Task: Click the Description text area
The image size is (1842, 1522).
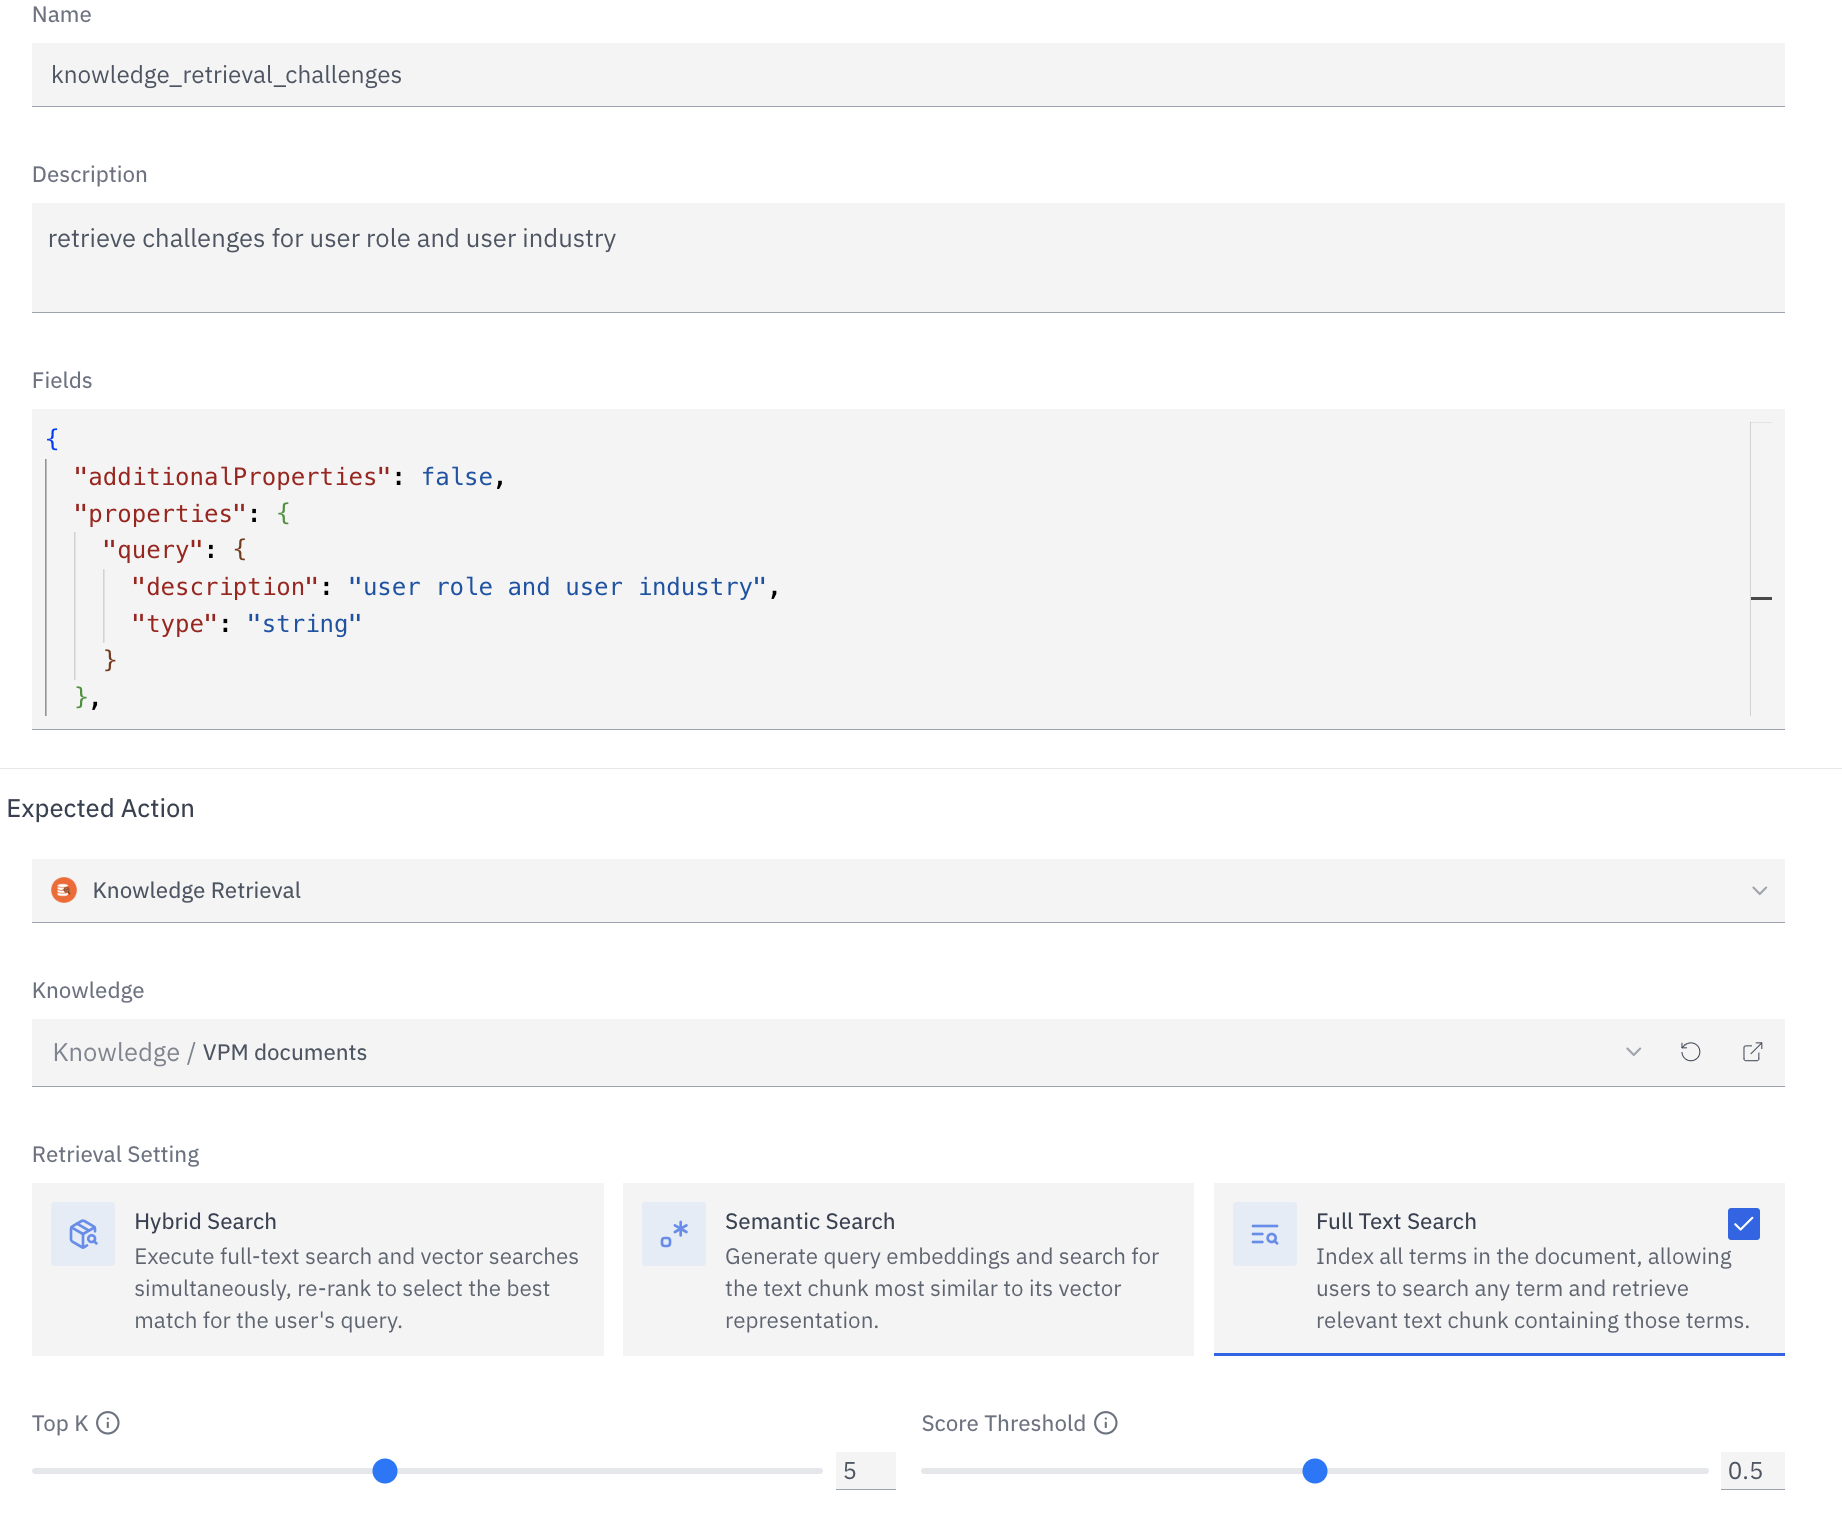Action: [908, 258]
